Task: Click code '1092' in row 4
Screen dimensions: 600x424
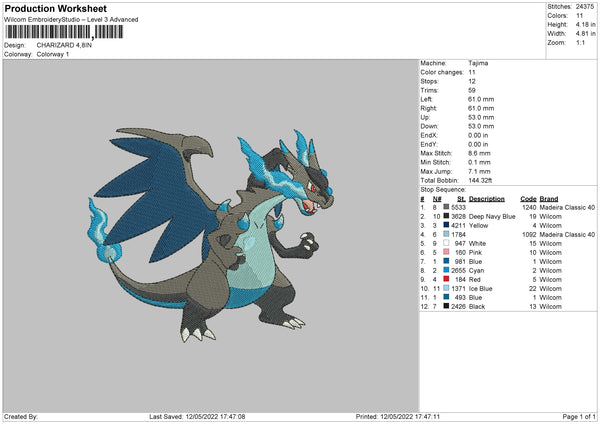Action: [x=529, y=234]
